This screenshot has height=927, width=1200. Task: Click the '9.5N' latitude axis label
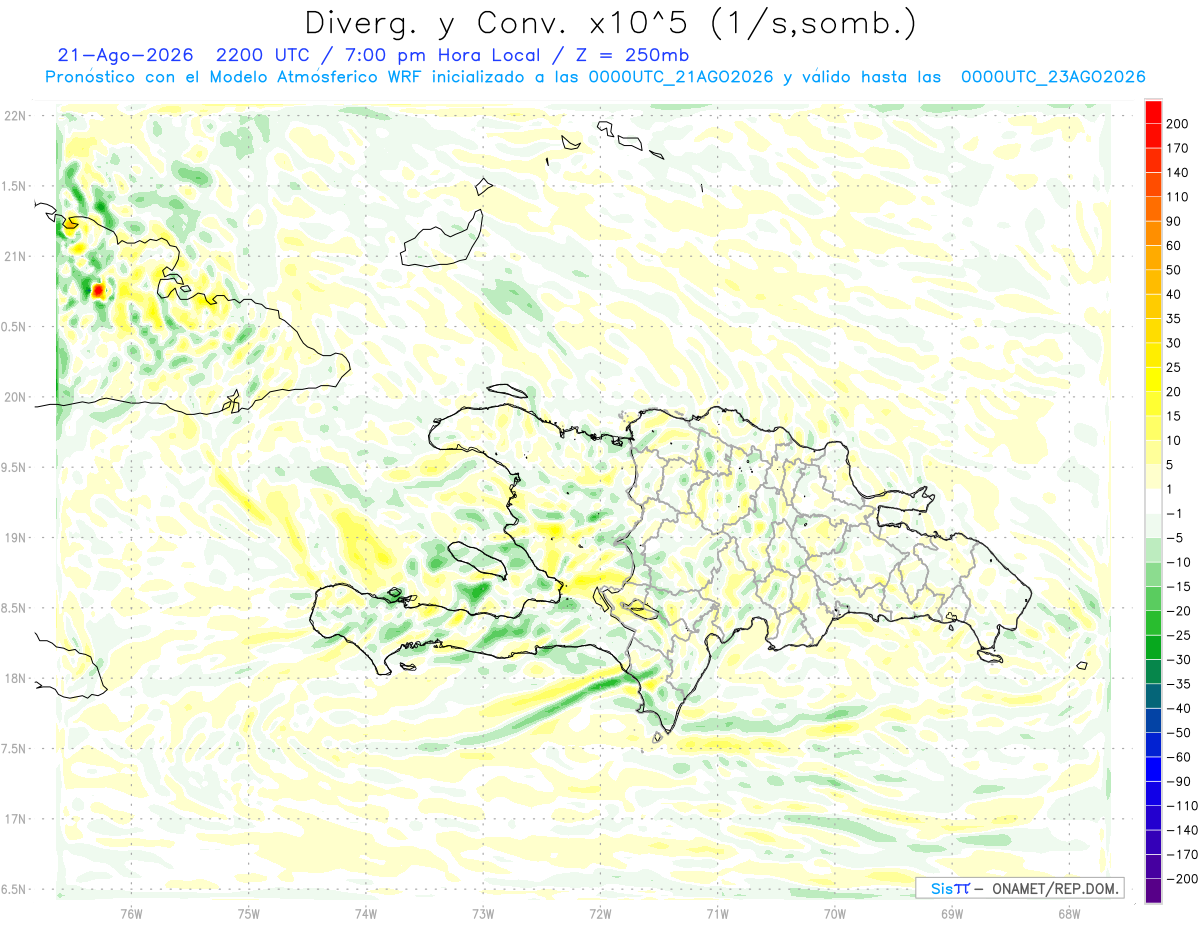point(14,468)
